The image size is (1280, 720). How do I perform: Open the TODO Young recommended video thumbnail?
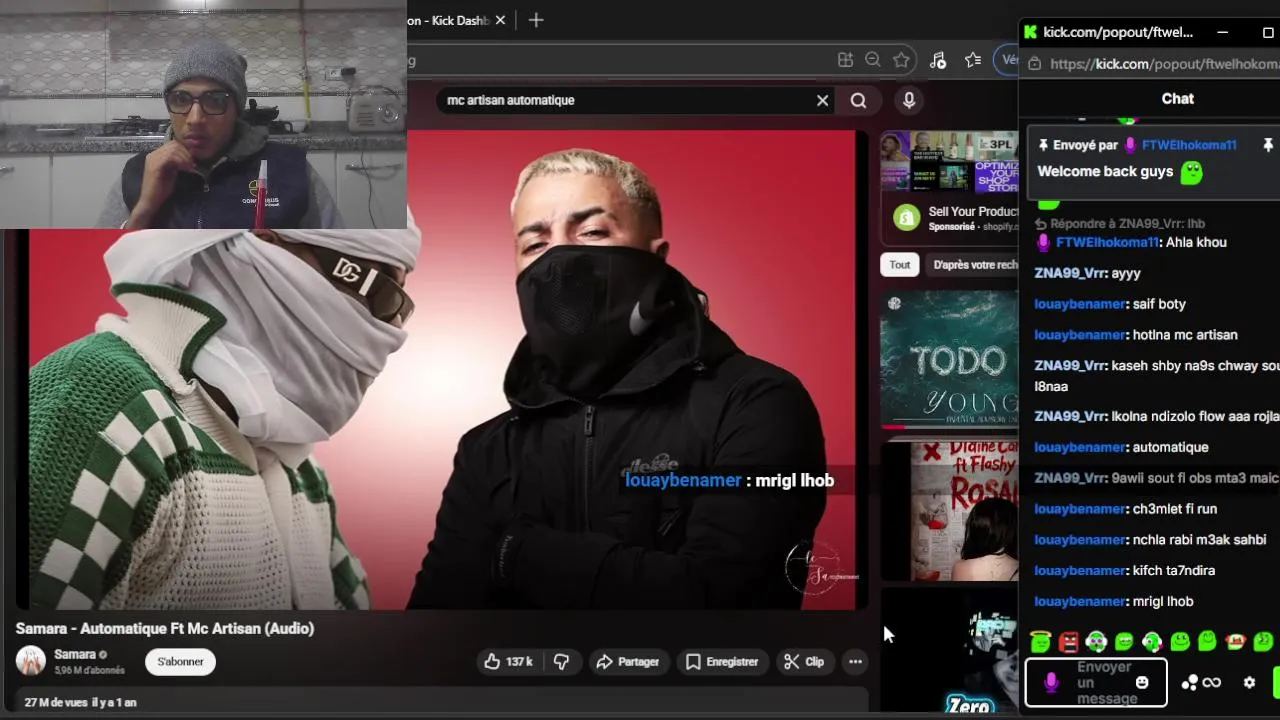(949, 359)
